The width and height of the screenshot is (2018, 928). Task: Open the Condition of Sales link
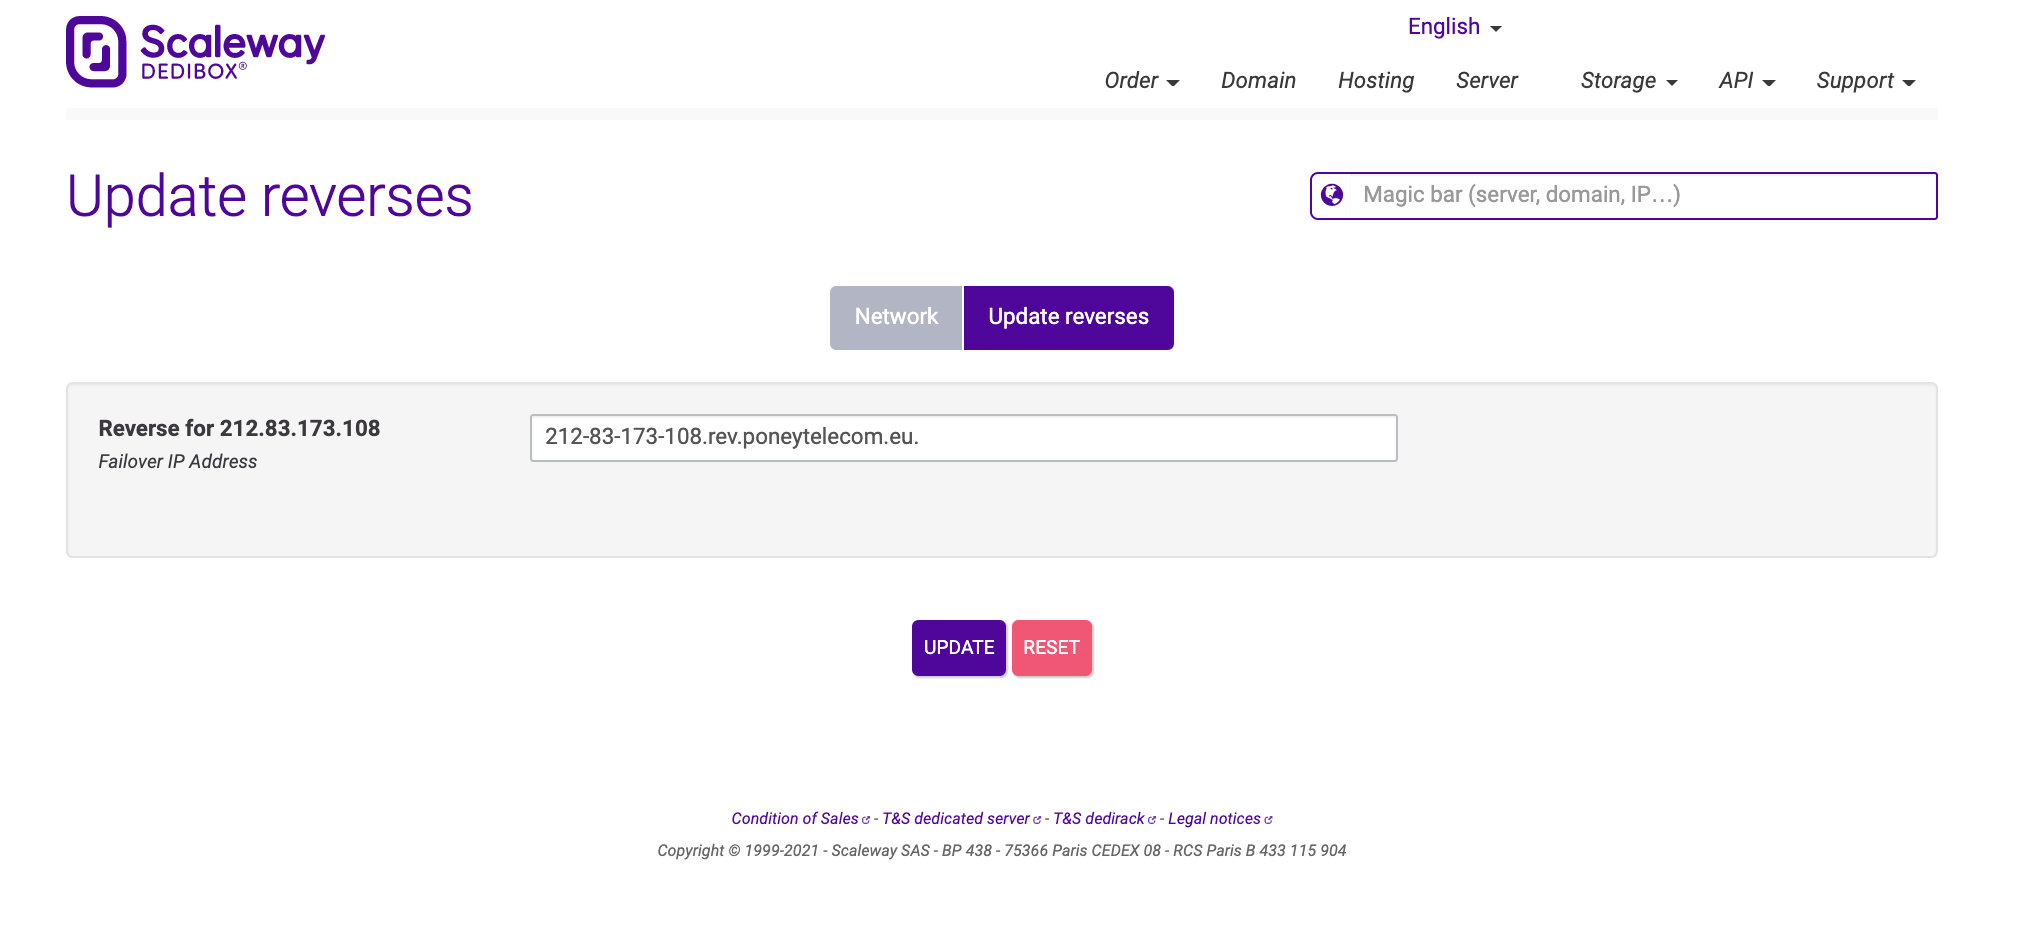pos(795,818)
